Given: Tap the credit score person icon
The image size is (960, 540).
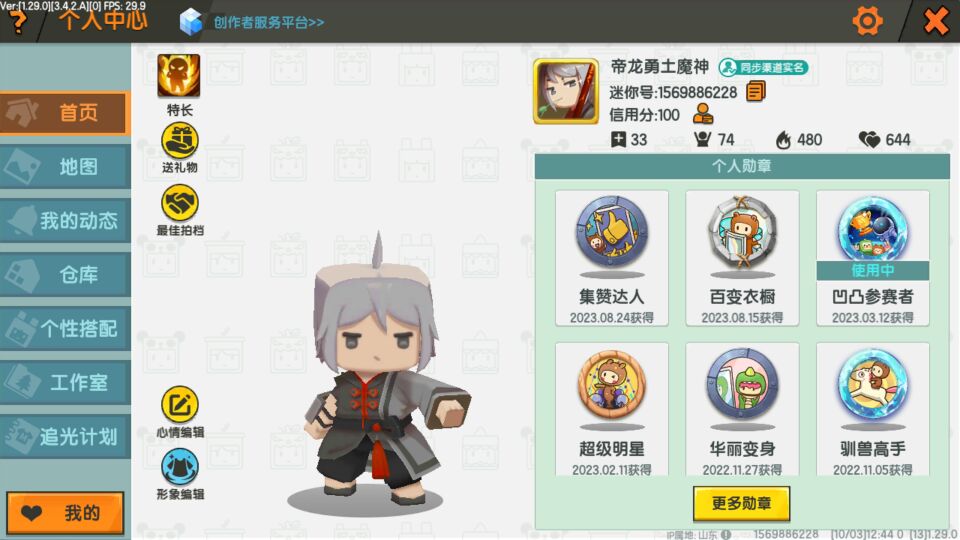Looking at the screenshot, I should (x=703, y=114).
